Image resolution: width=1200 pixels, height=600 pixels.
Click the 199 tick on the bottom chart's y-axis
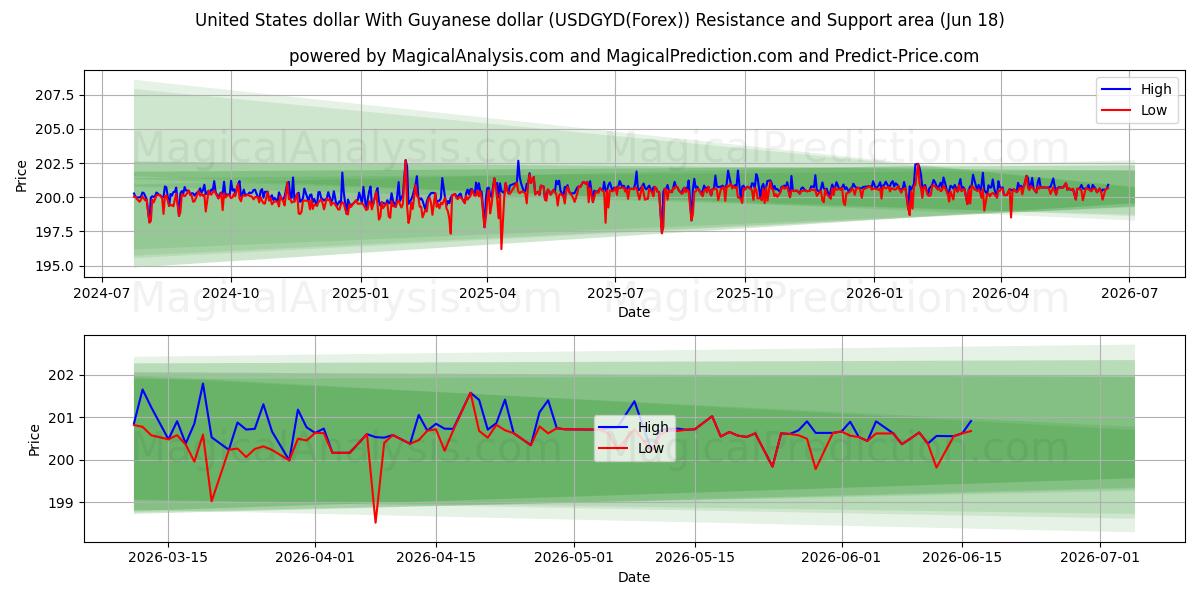click(x=62, y=502)
